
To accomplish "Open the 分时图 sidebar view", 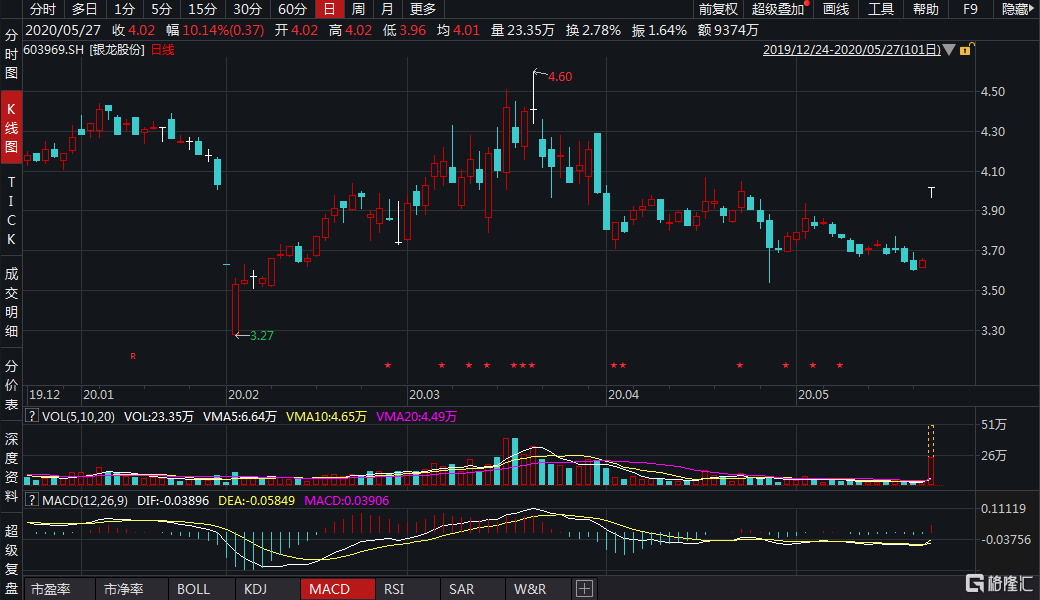I will 11,54.
